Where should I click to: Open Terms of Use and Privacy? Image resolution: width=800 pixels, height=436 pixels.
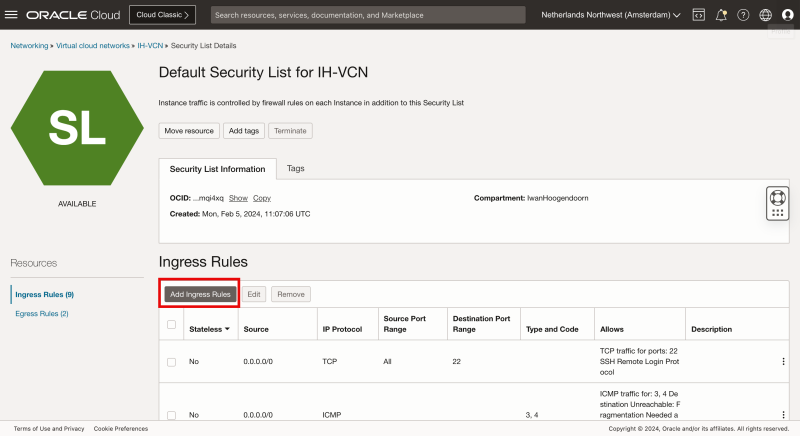pyautogui.click(x=49, y=429)
